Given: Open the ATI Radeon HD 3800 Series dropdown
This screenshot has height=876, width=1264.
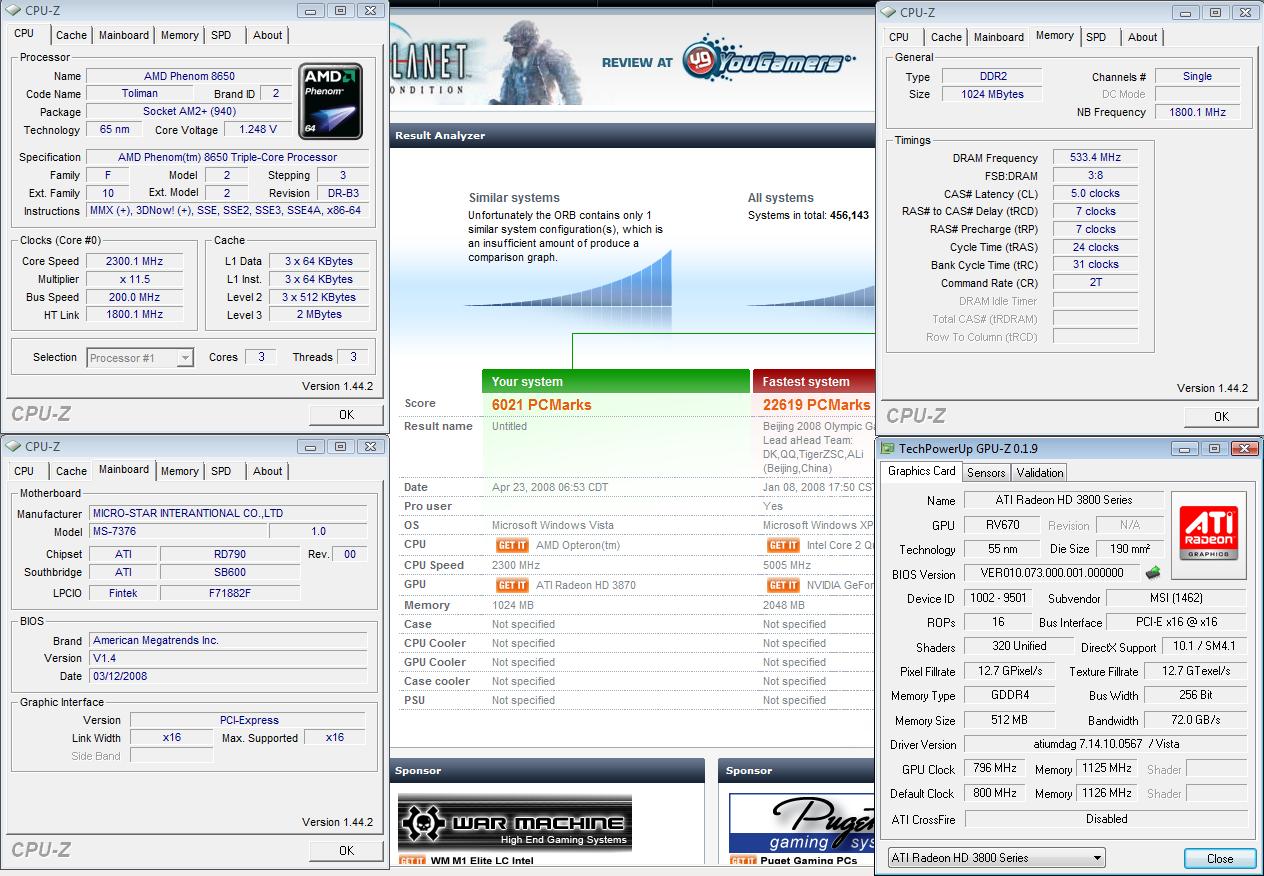Looking at the screenshot, I should (997, 858).
